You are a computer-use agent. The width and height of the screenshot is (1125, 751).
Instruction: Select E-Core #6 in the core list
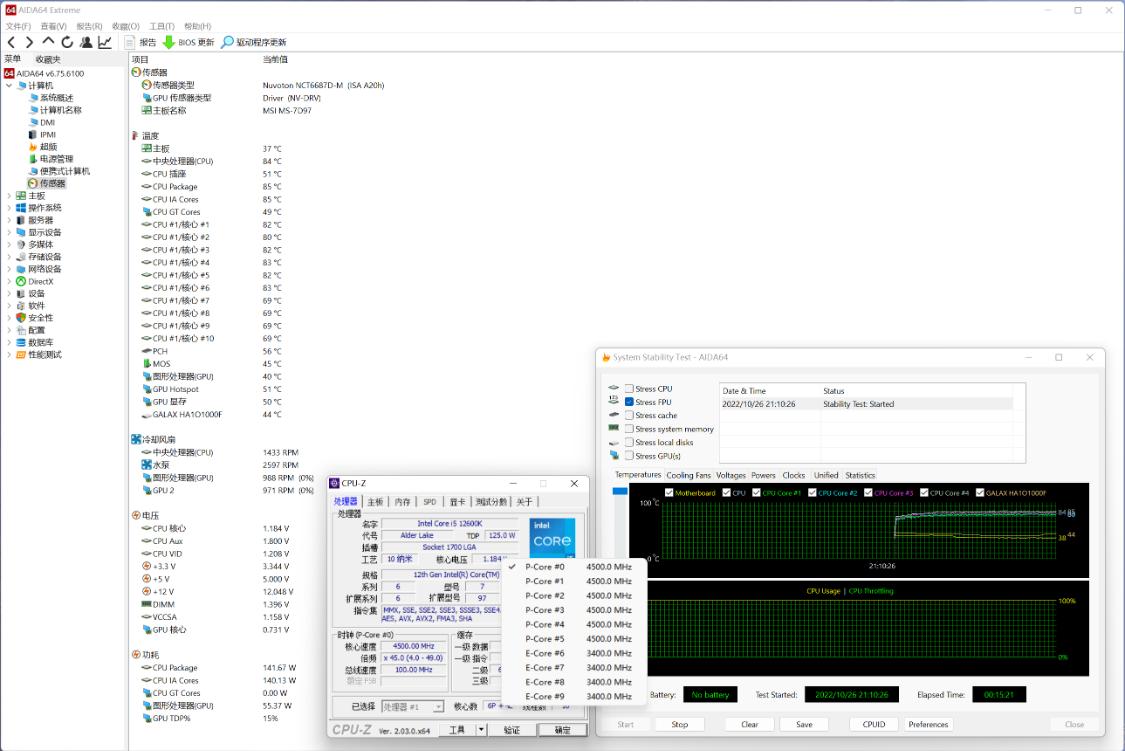[x=545, y=653]
